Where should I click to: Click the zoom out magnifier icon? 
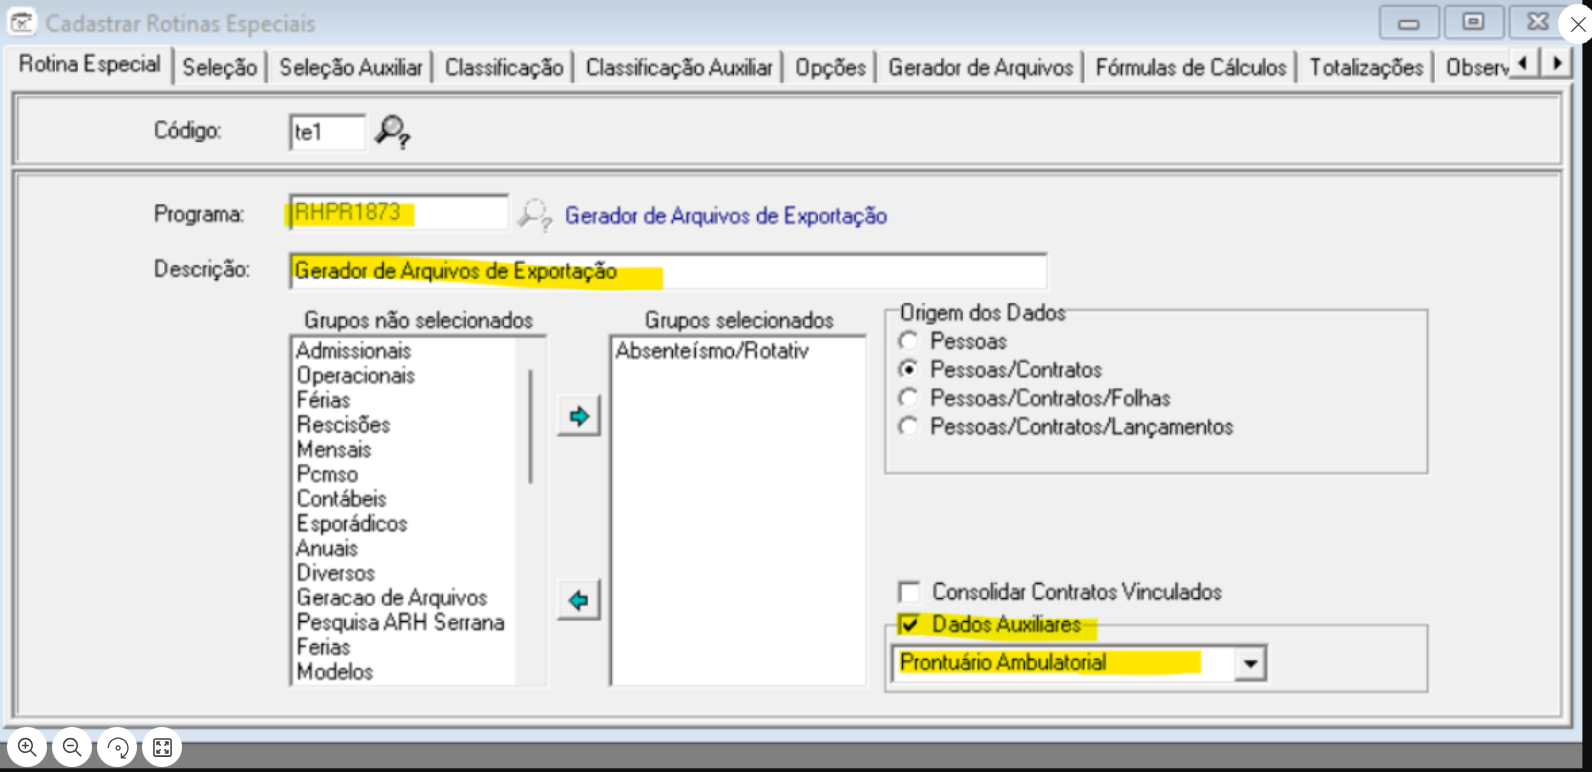[72, 747]
